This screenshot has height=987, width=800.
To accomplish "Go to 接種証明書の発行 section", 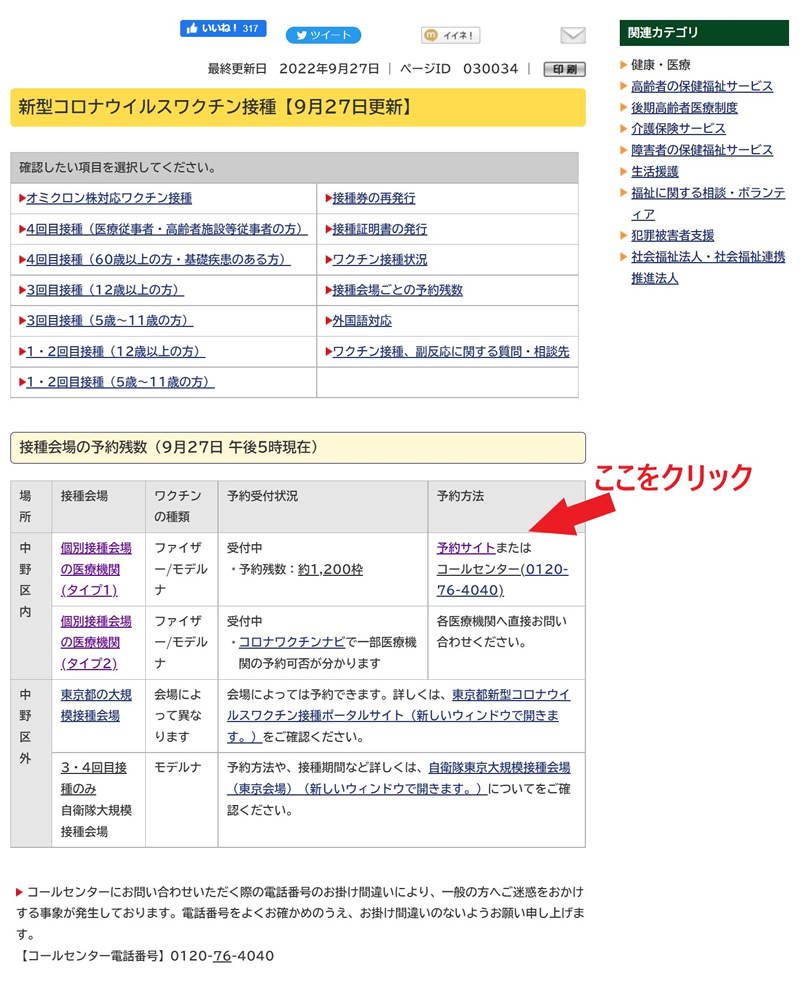I will (379, 229).
